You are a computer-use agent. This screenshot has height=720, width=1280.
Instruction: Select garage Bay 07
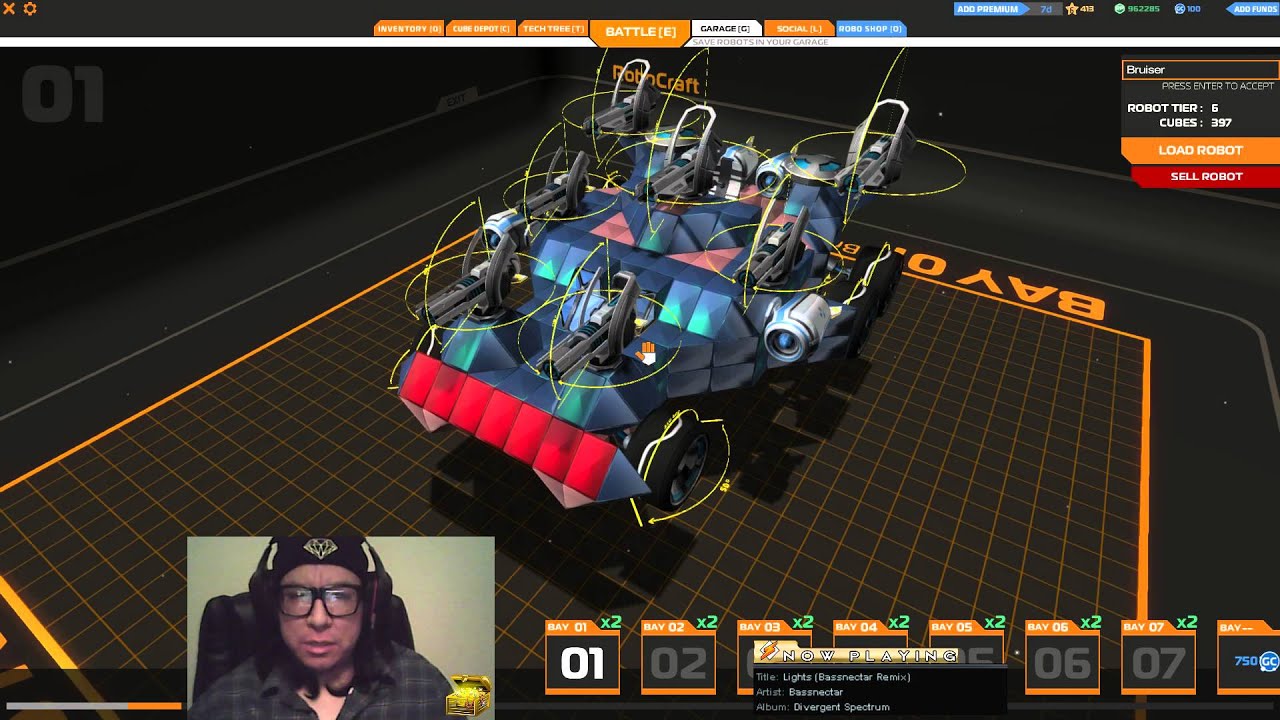[1158, 657]
